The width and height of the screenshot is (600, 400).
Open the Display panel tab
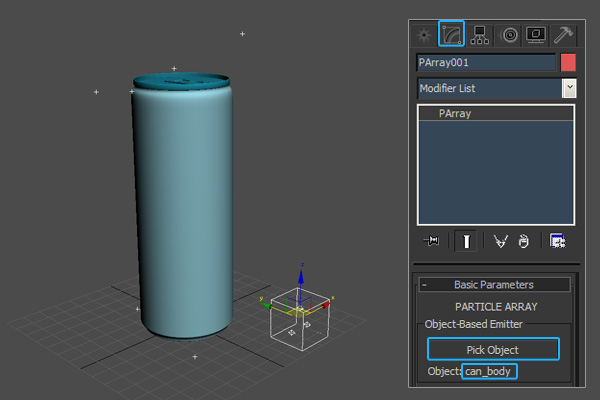[537, 34]
